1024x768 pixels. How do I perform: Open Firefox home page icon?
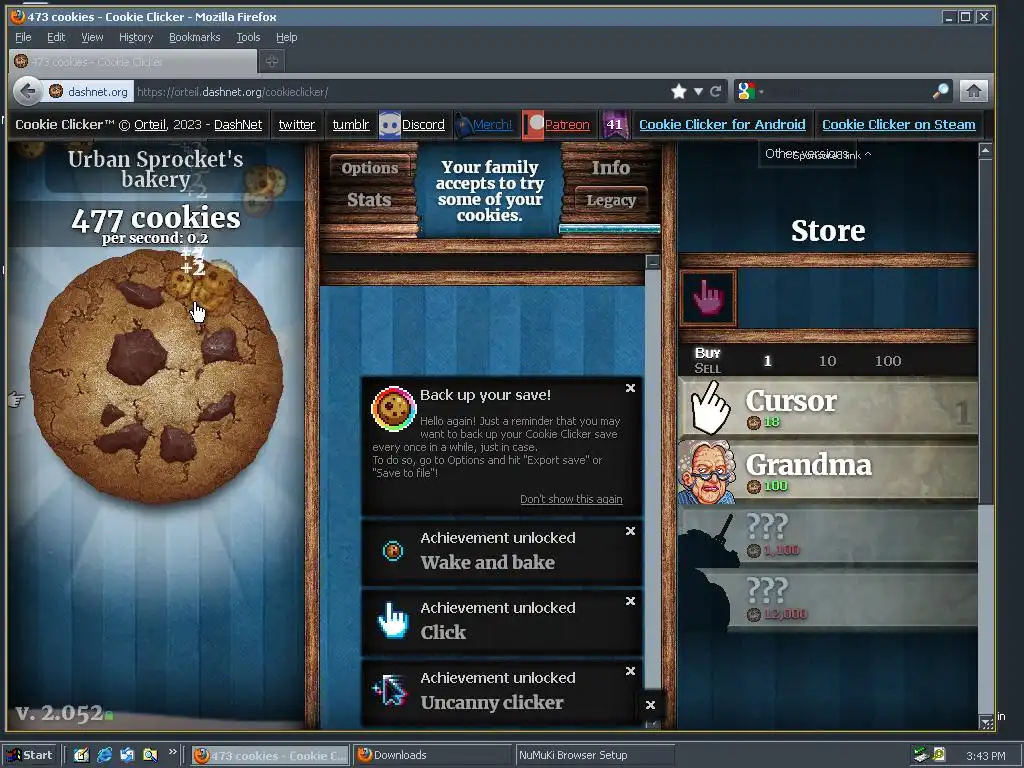click(973, 91)
